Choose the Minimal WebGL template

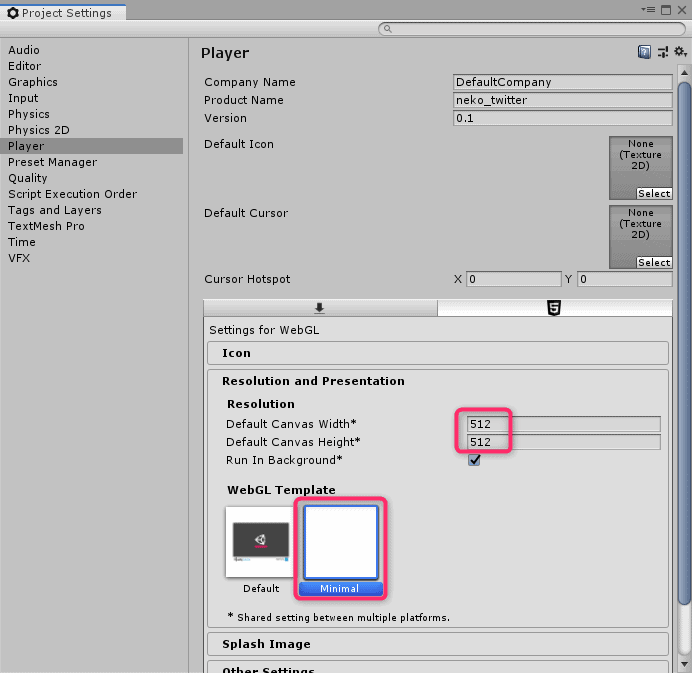click(x=340, y=543)
